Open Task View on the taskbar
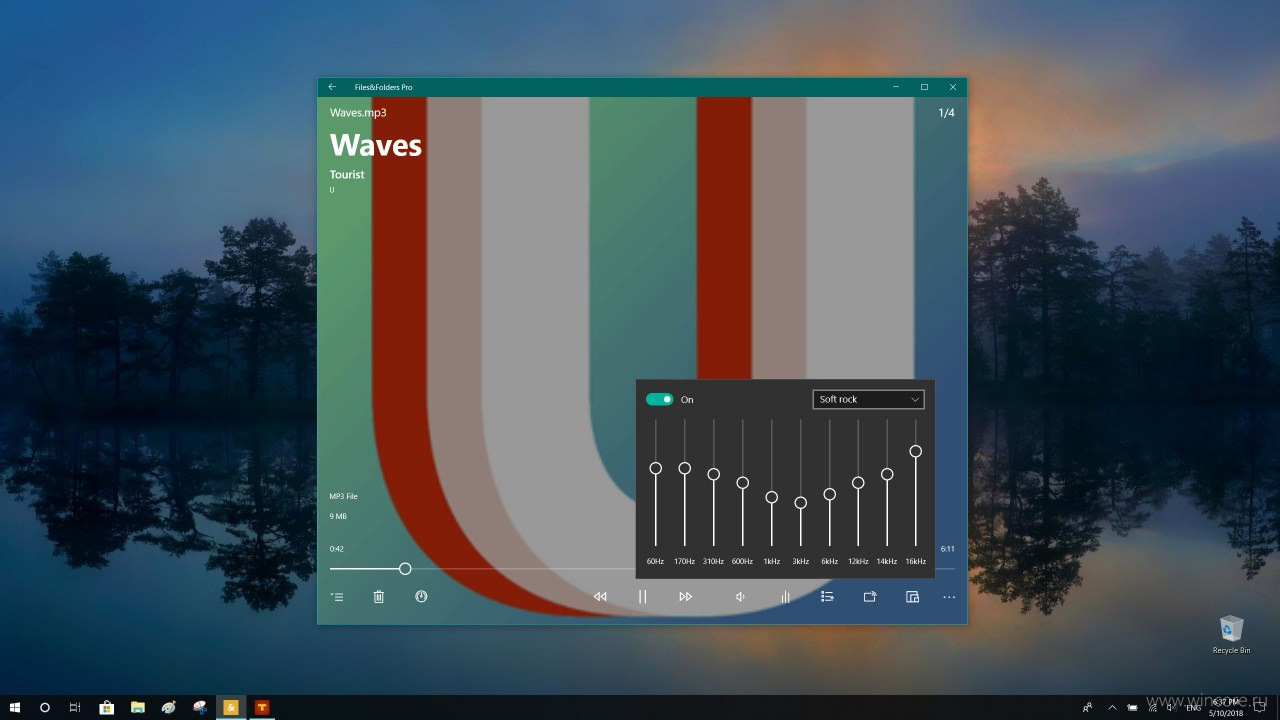The width and height of the screenshot is (1280, 720). [x=75, y=707]
